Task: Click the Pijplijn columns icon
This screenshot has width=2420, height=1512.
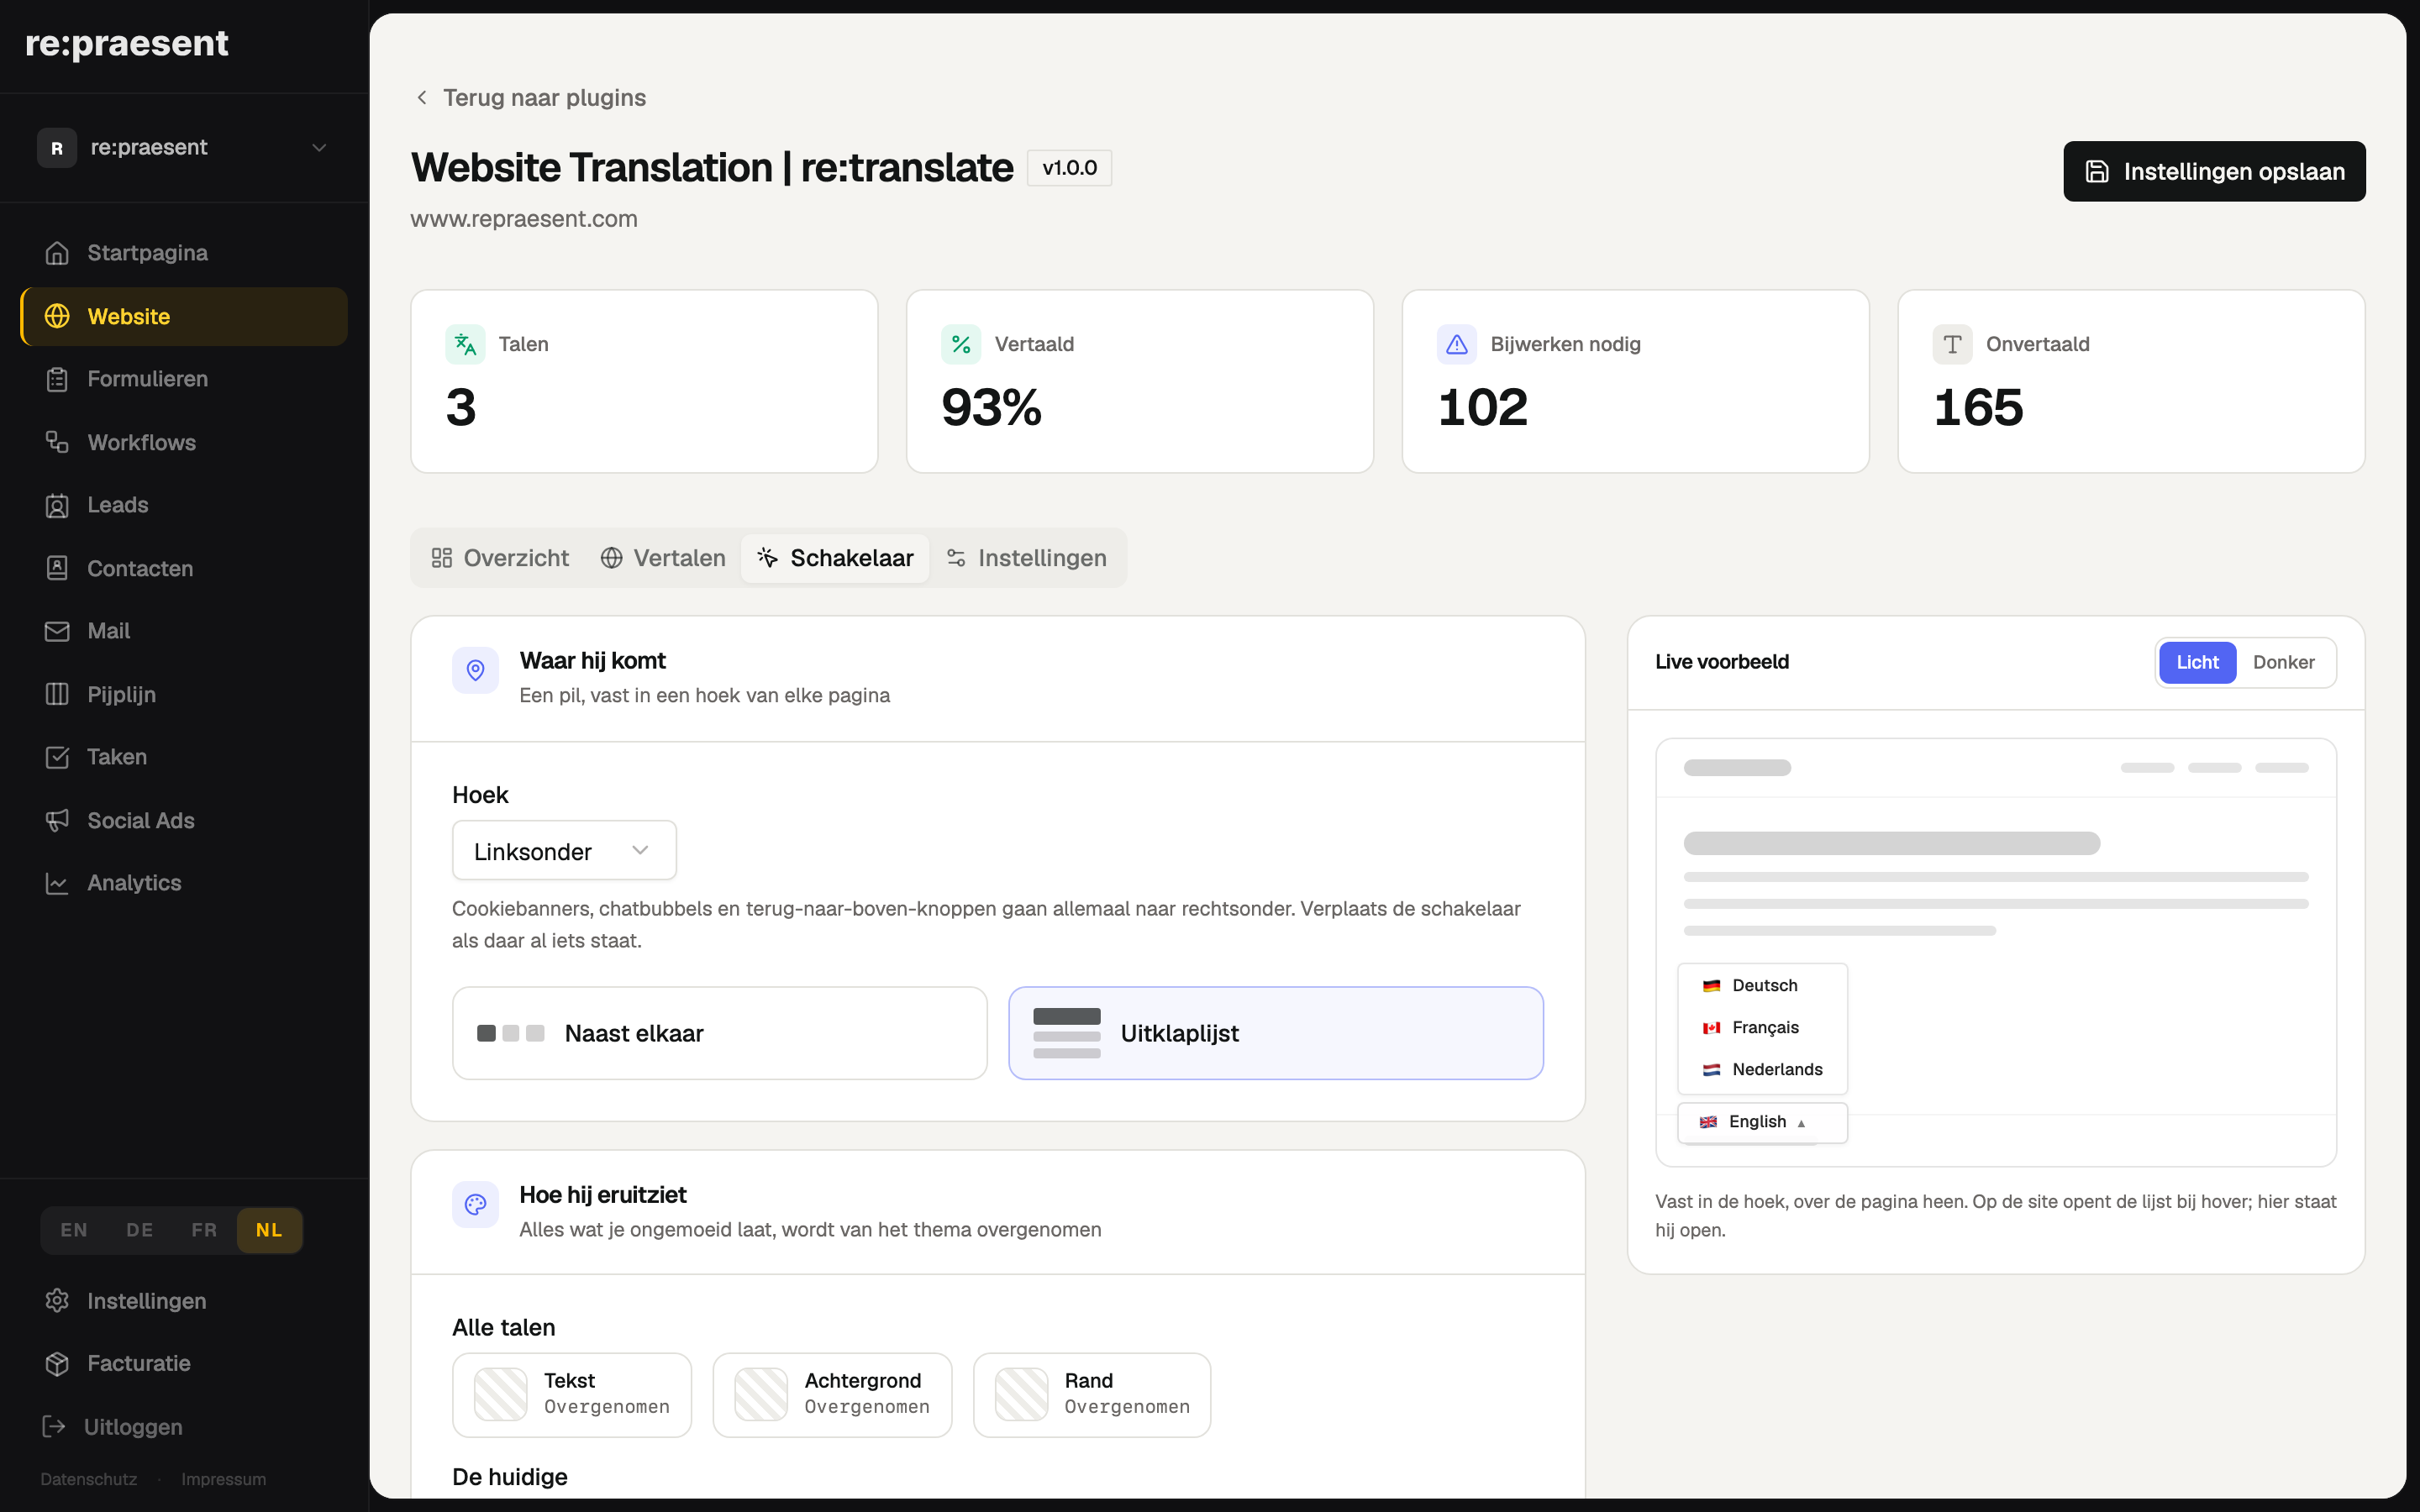Action: (57, 694)
